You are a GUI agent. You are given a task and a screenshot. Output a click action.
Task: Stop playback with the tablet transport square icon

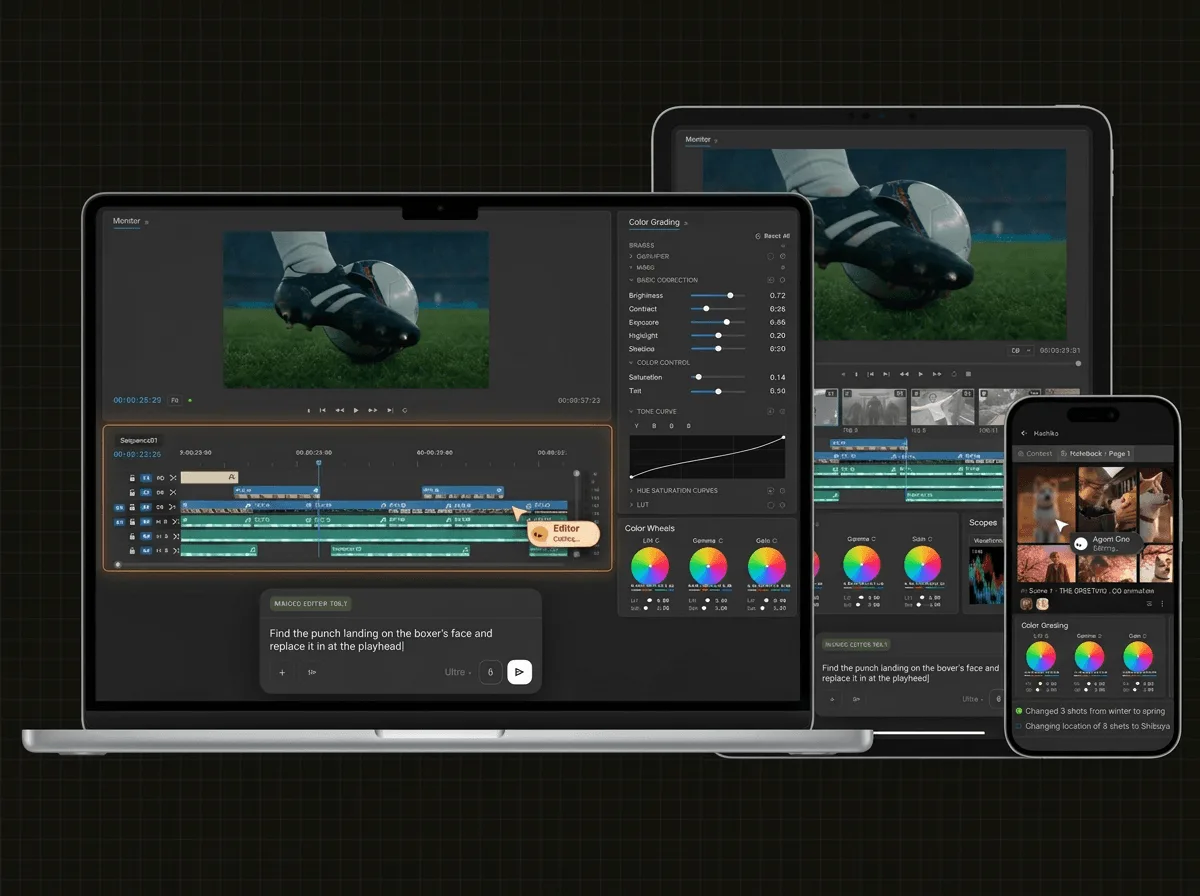click(967, 374)
